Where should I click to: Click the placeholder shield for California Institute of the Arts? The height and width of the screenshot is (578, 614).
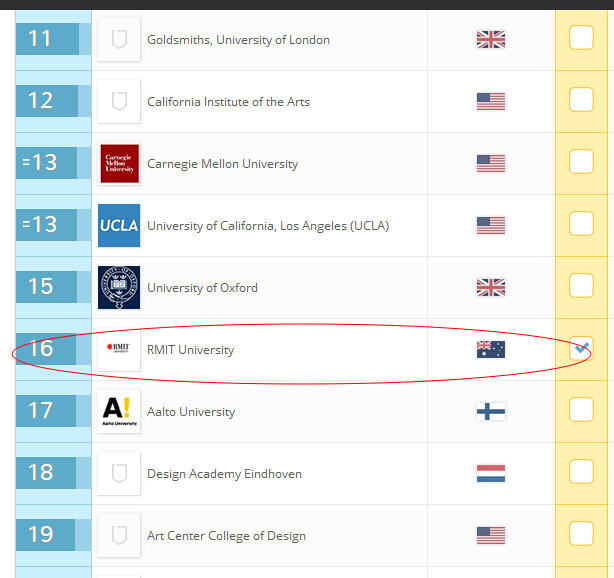pos(119,101)
